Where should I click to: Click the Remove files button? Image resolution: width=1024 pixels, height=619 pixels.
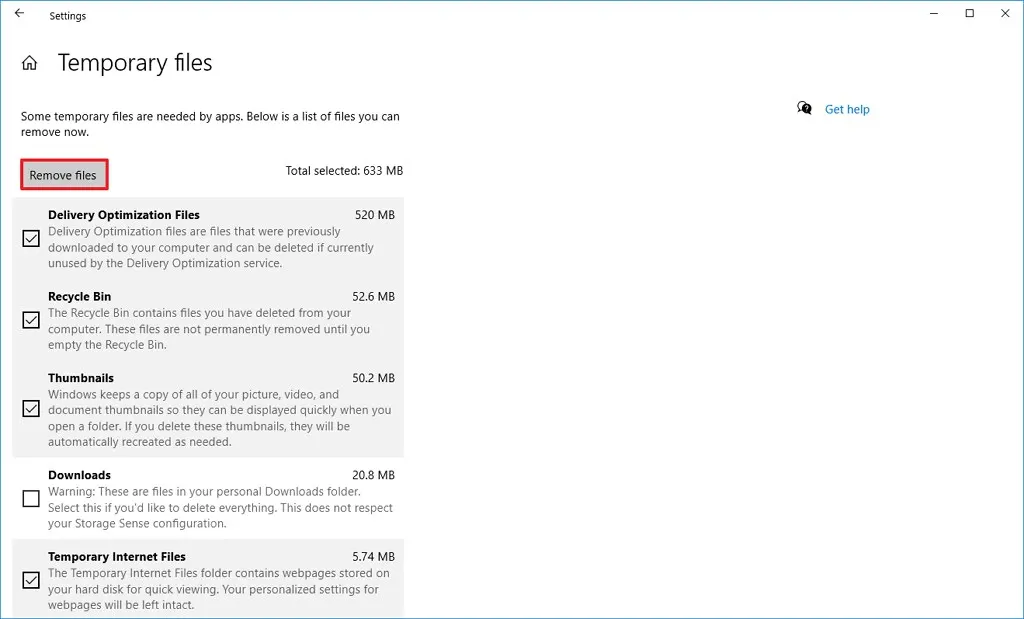[64, 174]
